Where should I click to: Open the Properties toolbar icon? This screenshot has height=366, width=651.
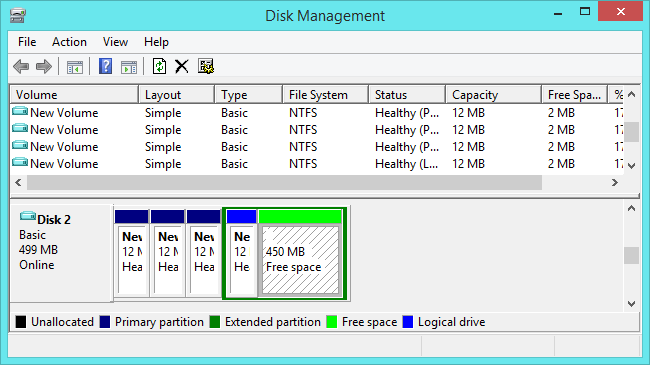pos(206,66)
